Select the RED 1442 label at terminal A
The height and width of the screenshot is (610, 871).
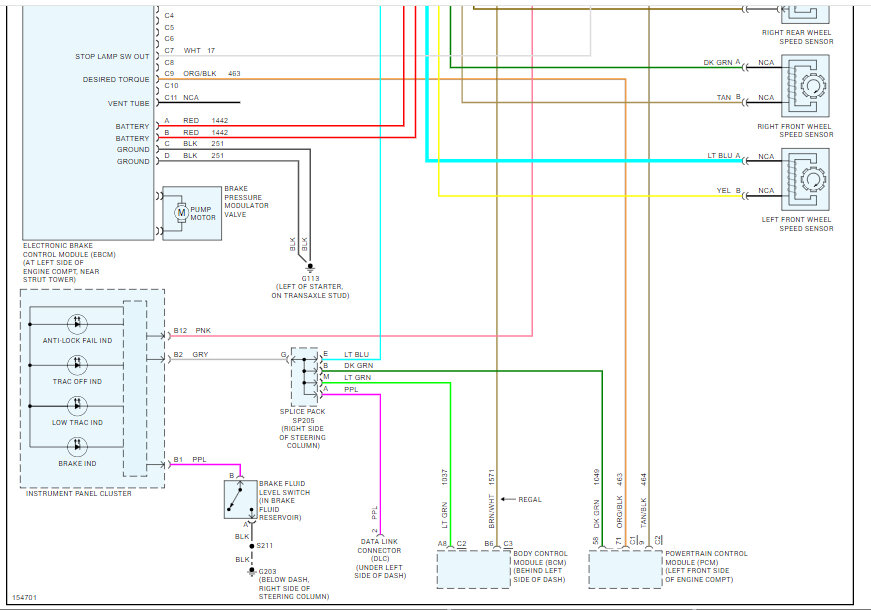pyautogui.click(x=206, y=121)
